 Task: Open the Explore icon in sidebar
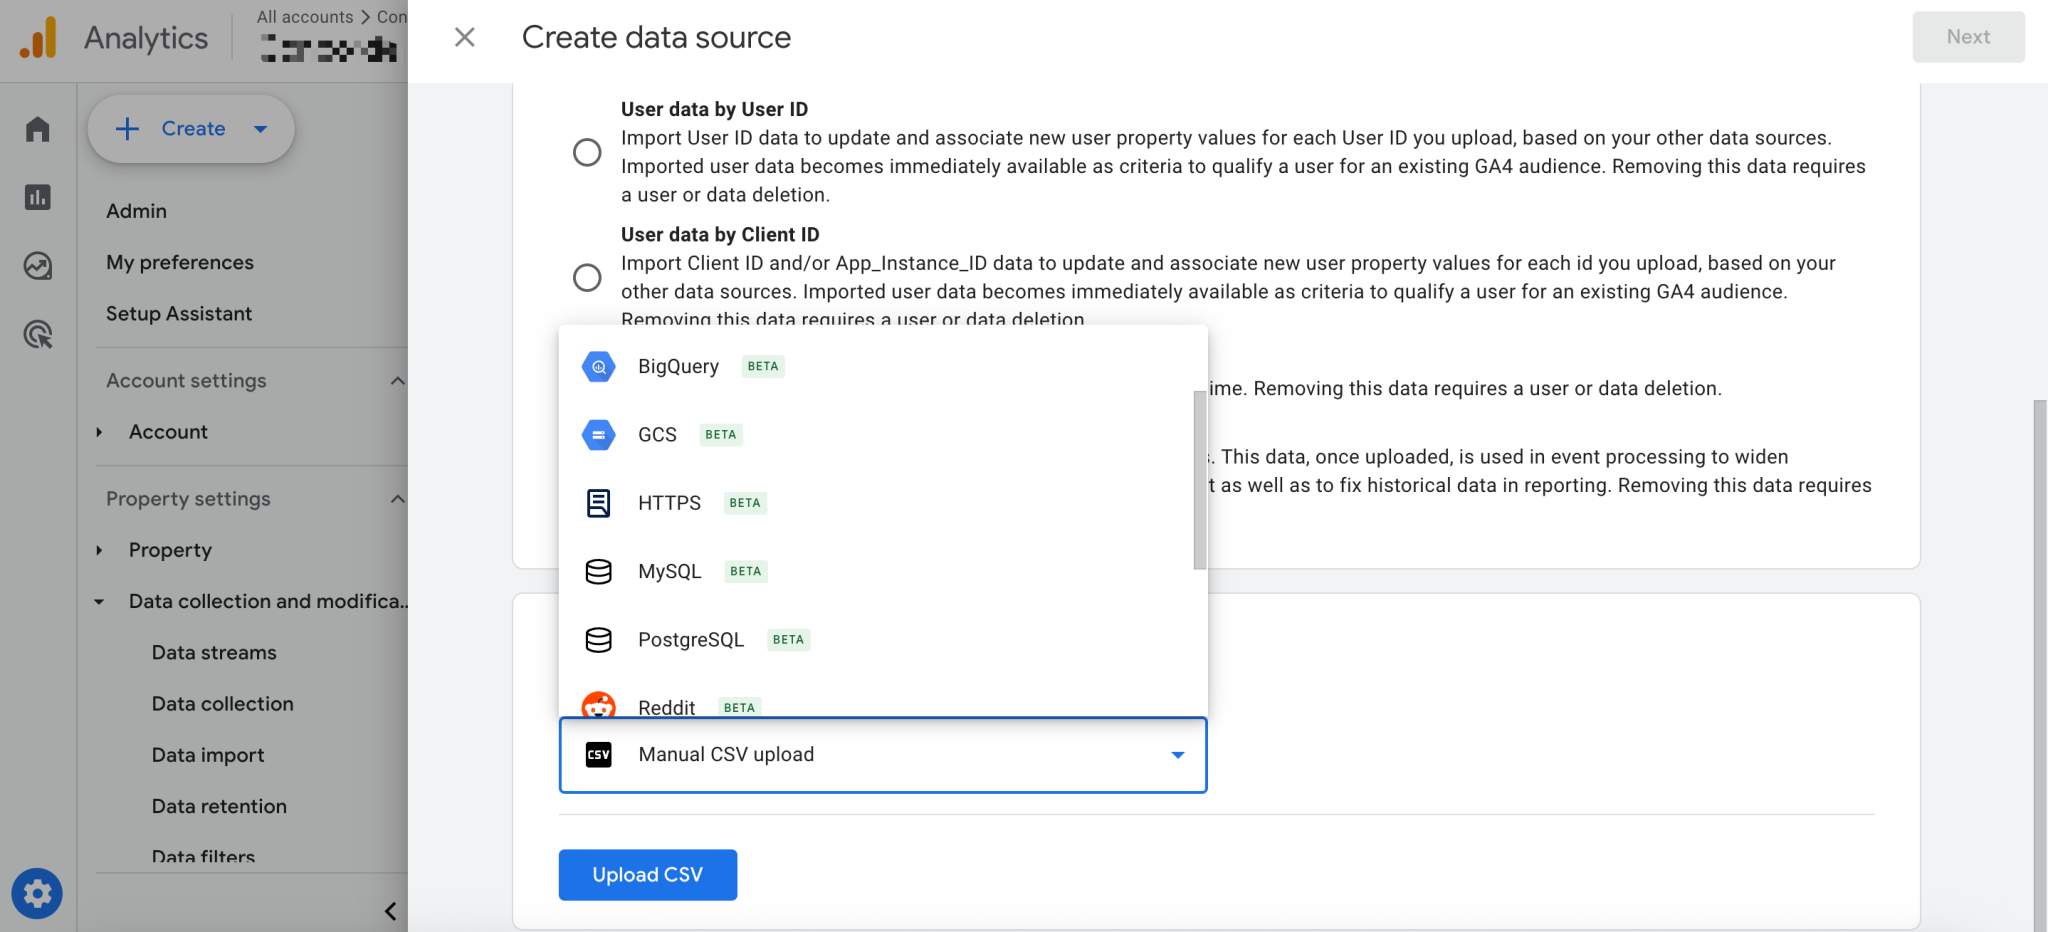(x=38, y=265)
